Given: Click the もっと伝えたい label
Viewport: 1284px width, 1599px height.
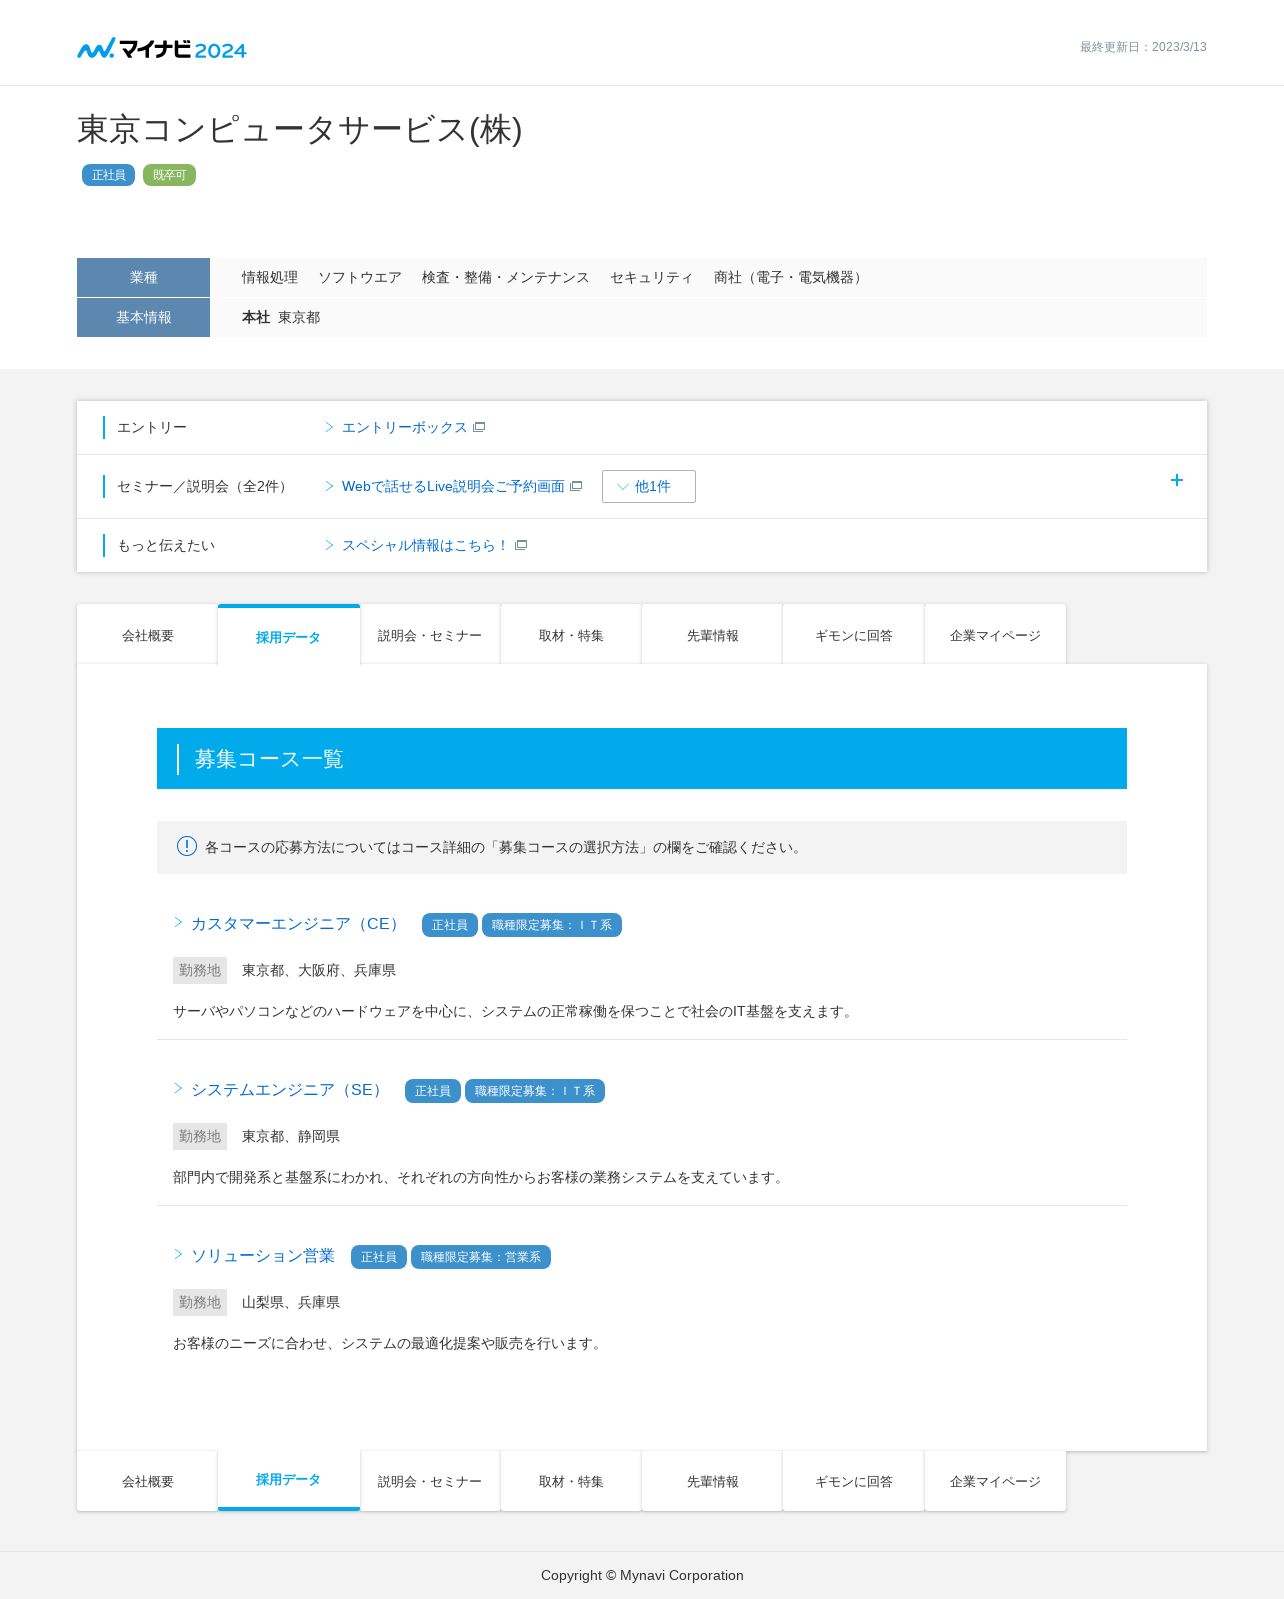Looking at the screenshot, I should coord(166,545).
